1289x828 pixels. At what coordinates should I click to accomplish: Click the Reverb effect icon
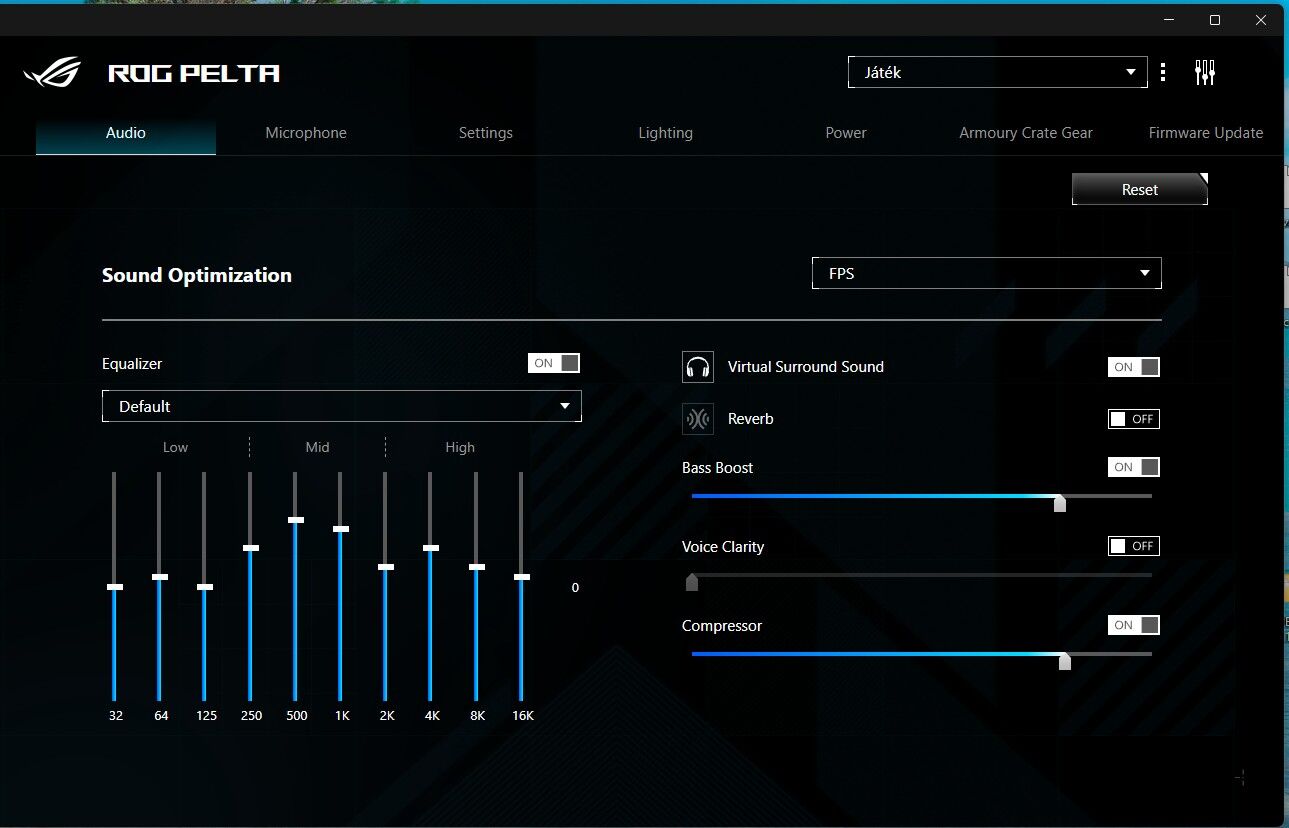698,419
